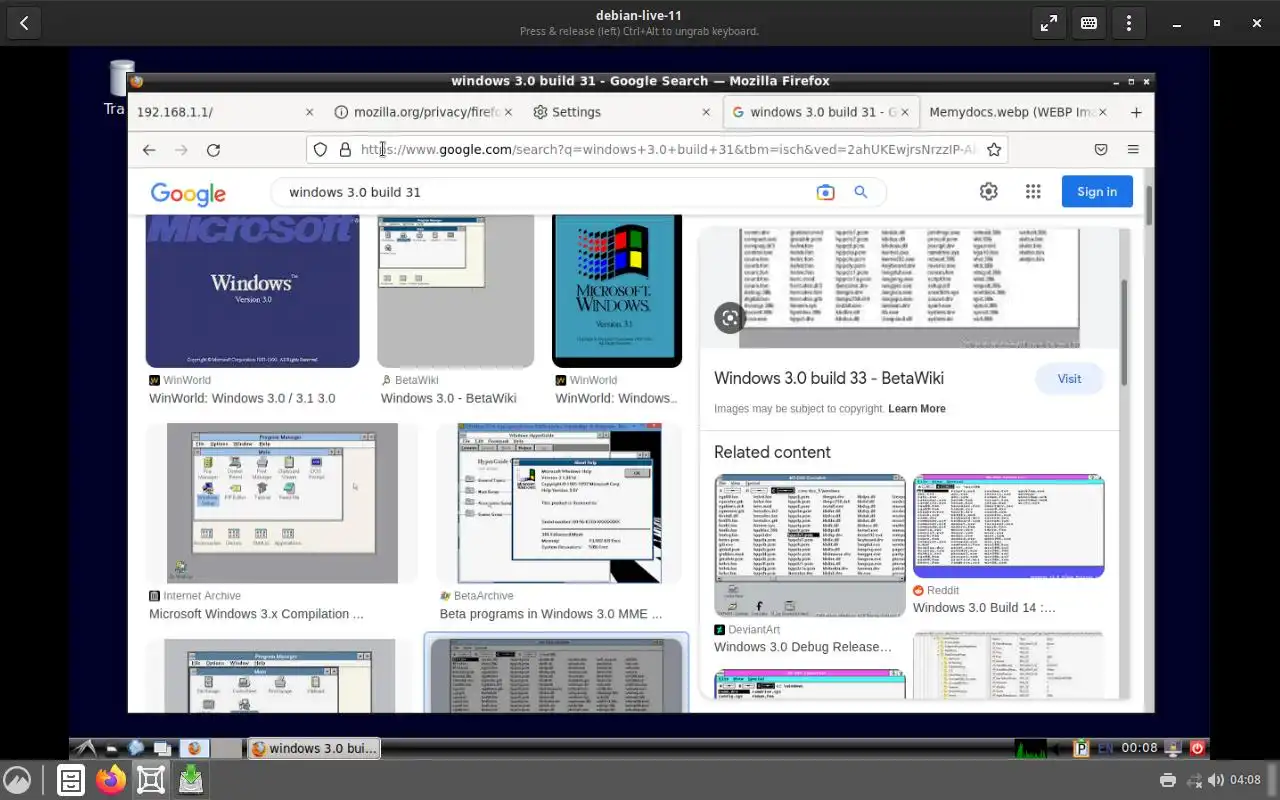The image size is (1280, 800).
Task: Open Pocket save icon in toolbar
Action: (1101, 150)
